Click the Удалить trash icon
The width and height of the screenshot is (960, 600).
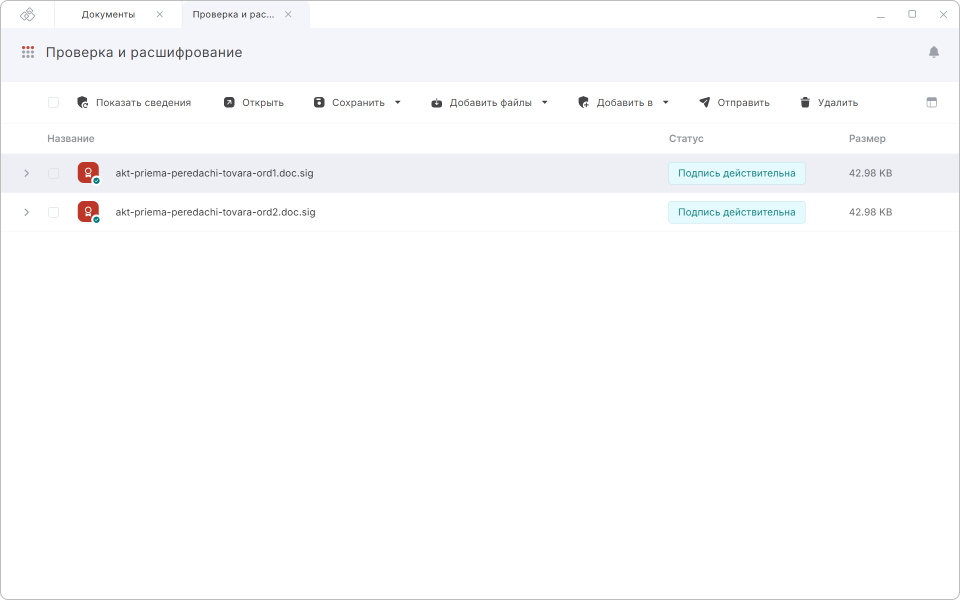805,102
